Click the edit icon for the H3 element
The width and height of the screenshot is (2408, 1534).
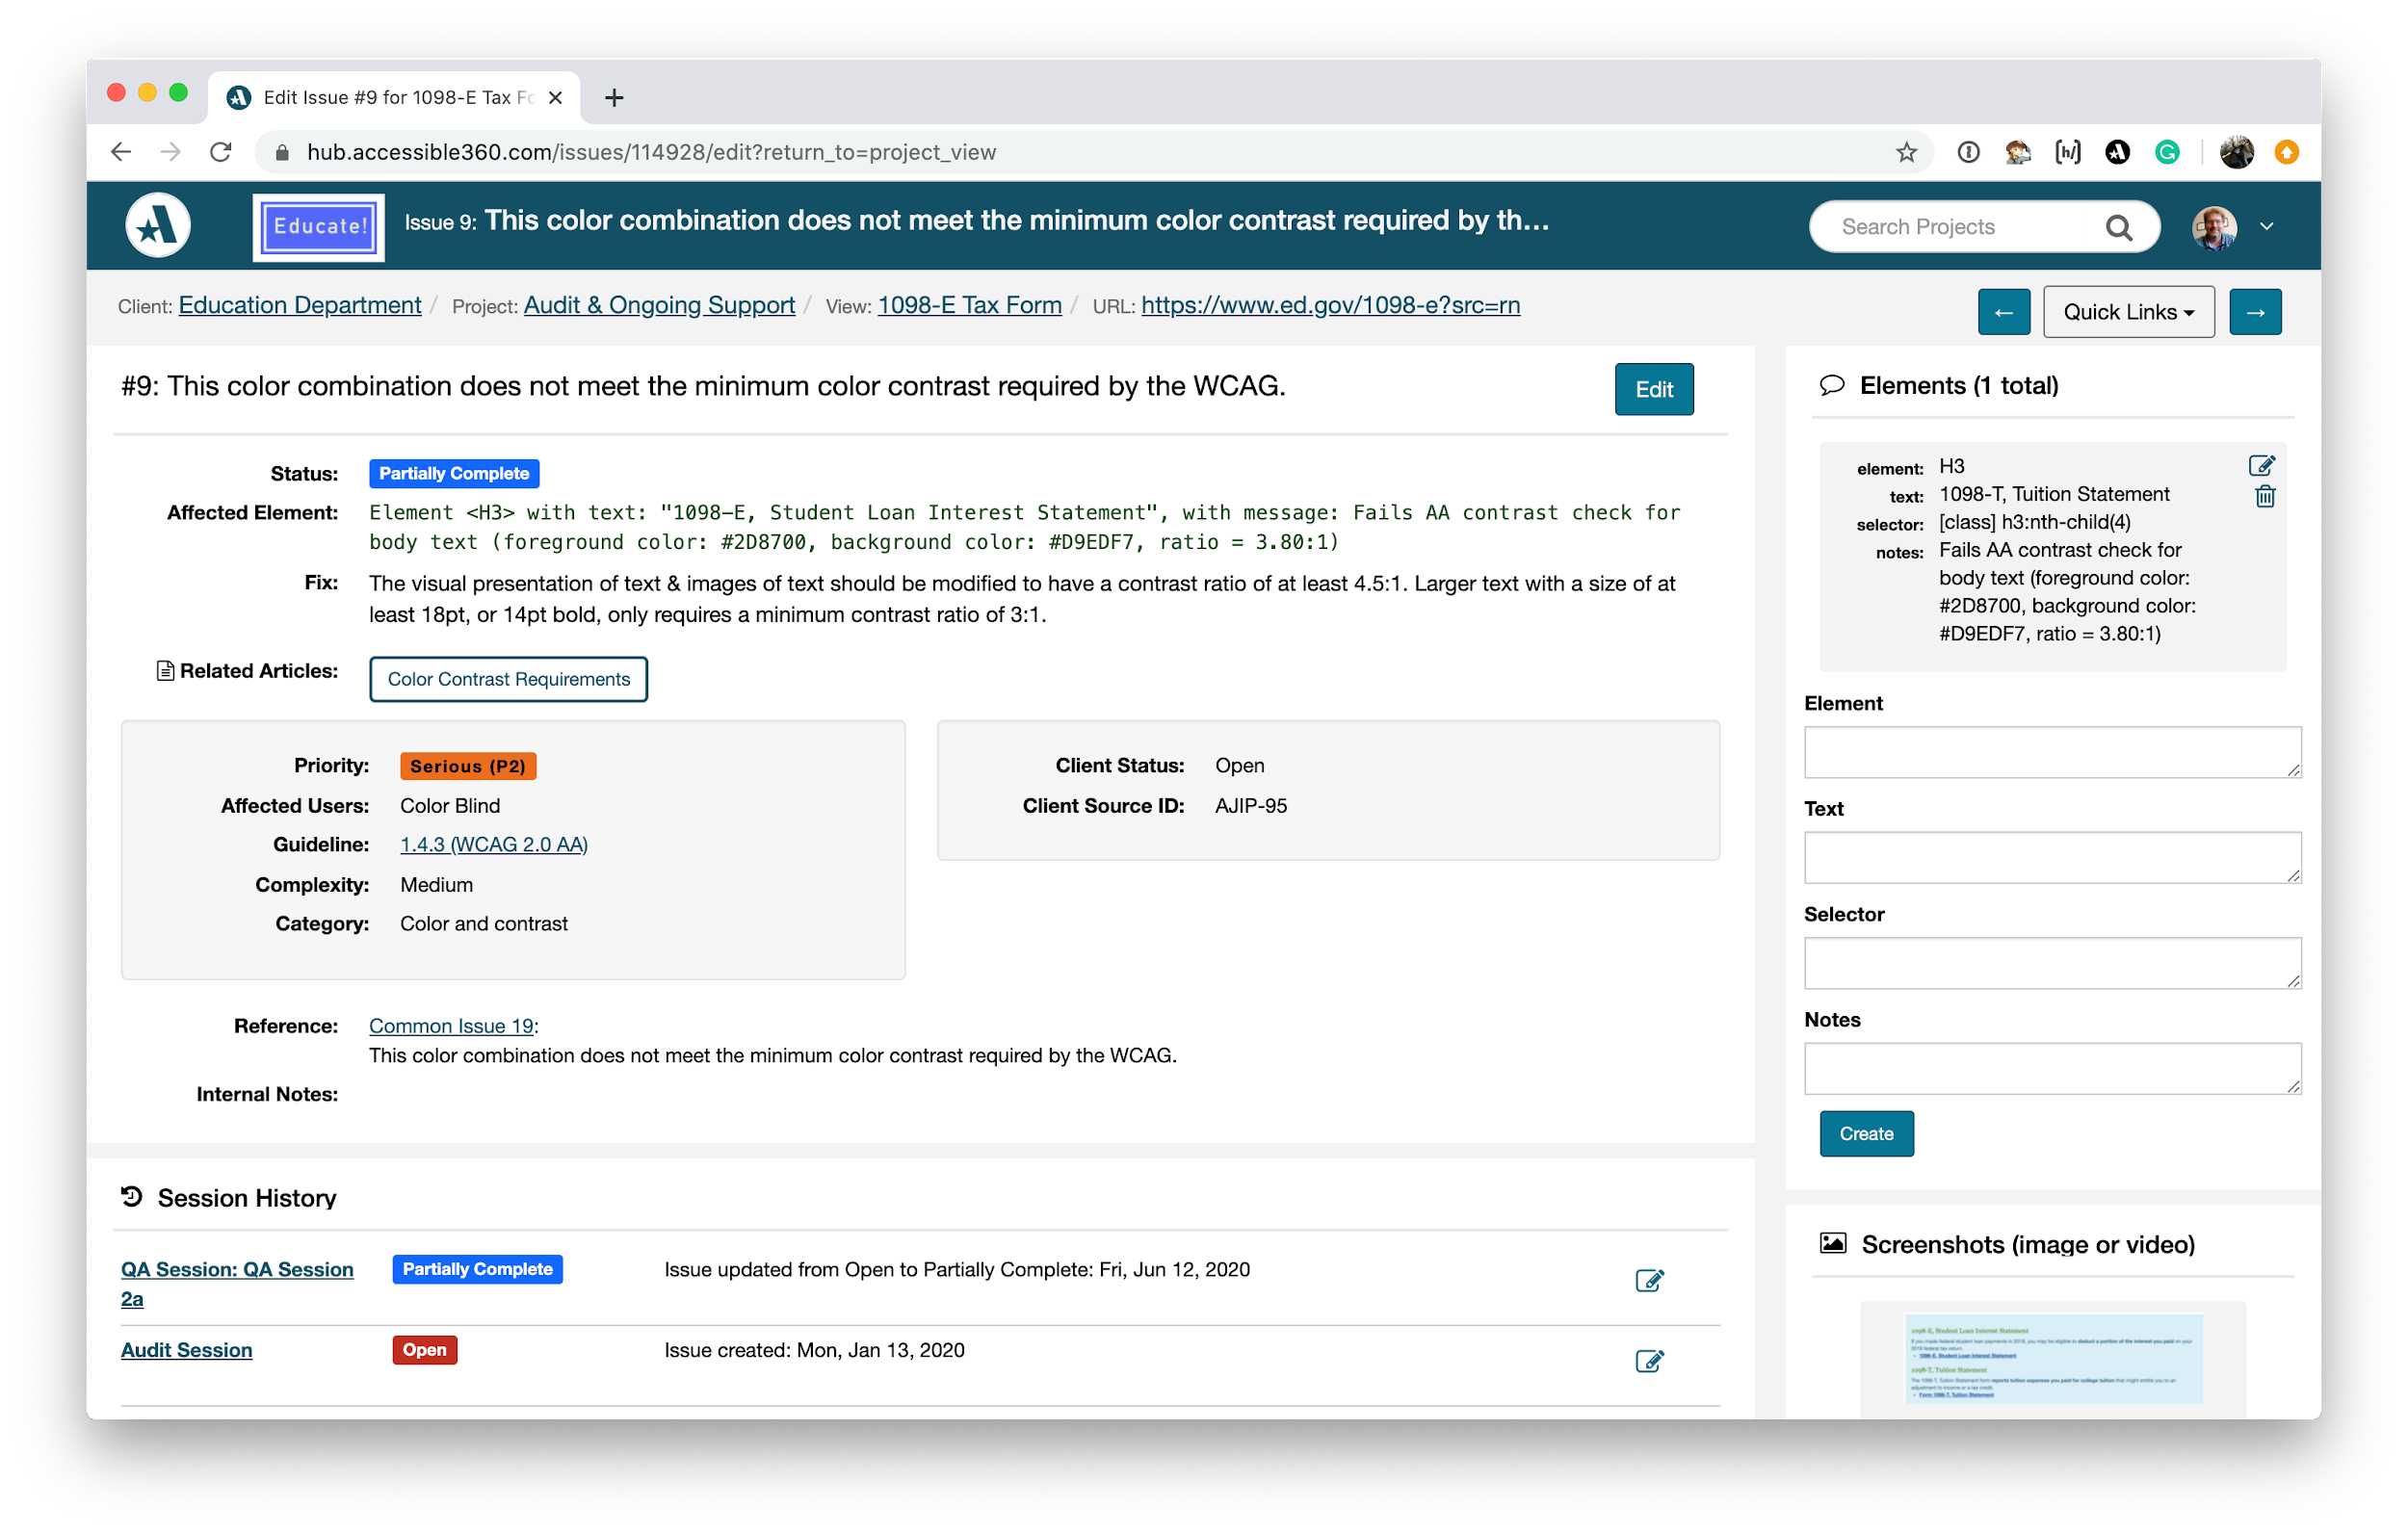tap(2261, 466)
